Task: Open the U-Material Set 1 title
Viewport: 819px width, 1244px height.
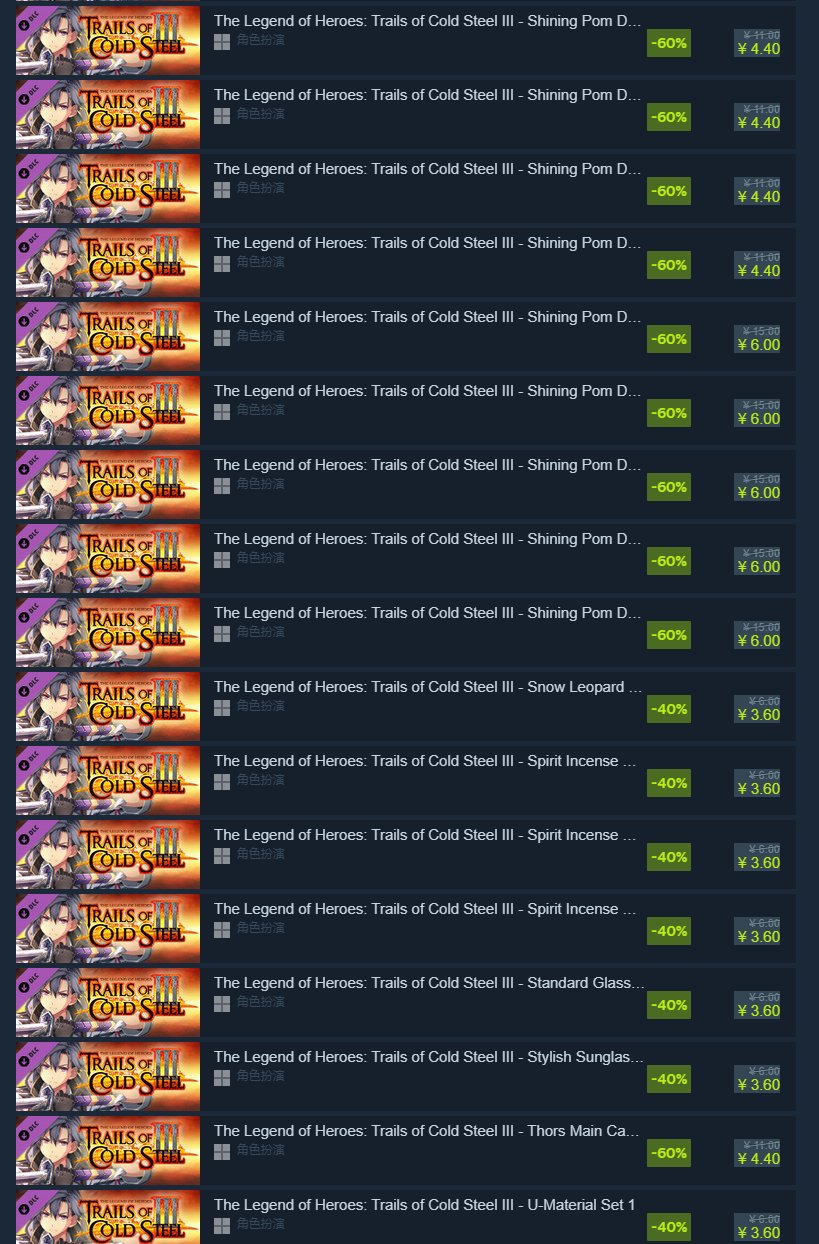Action: coord(424,1205)
